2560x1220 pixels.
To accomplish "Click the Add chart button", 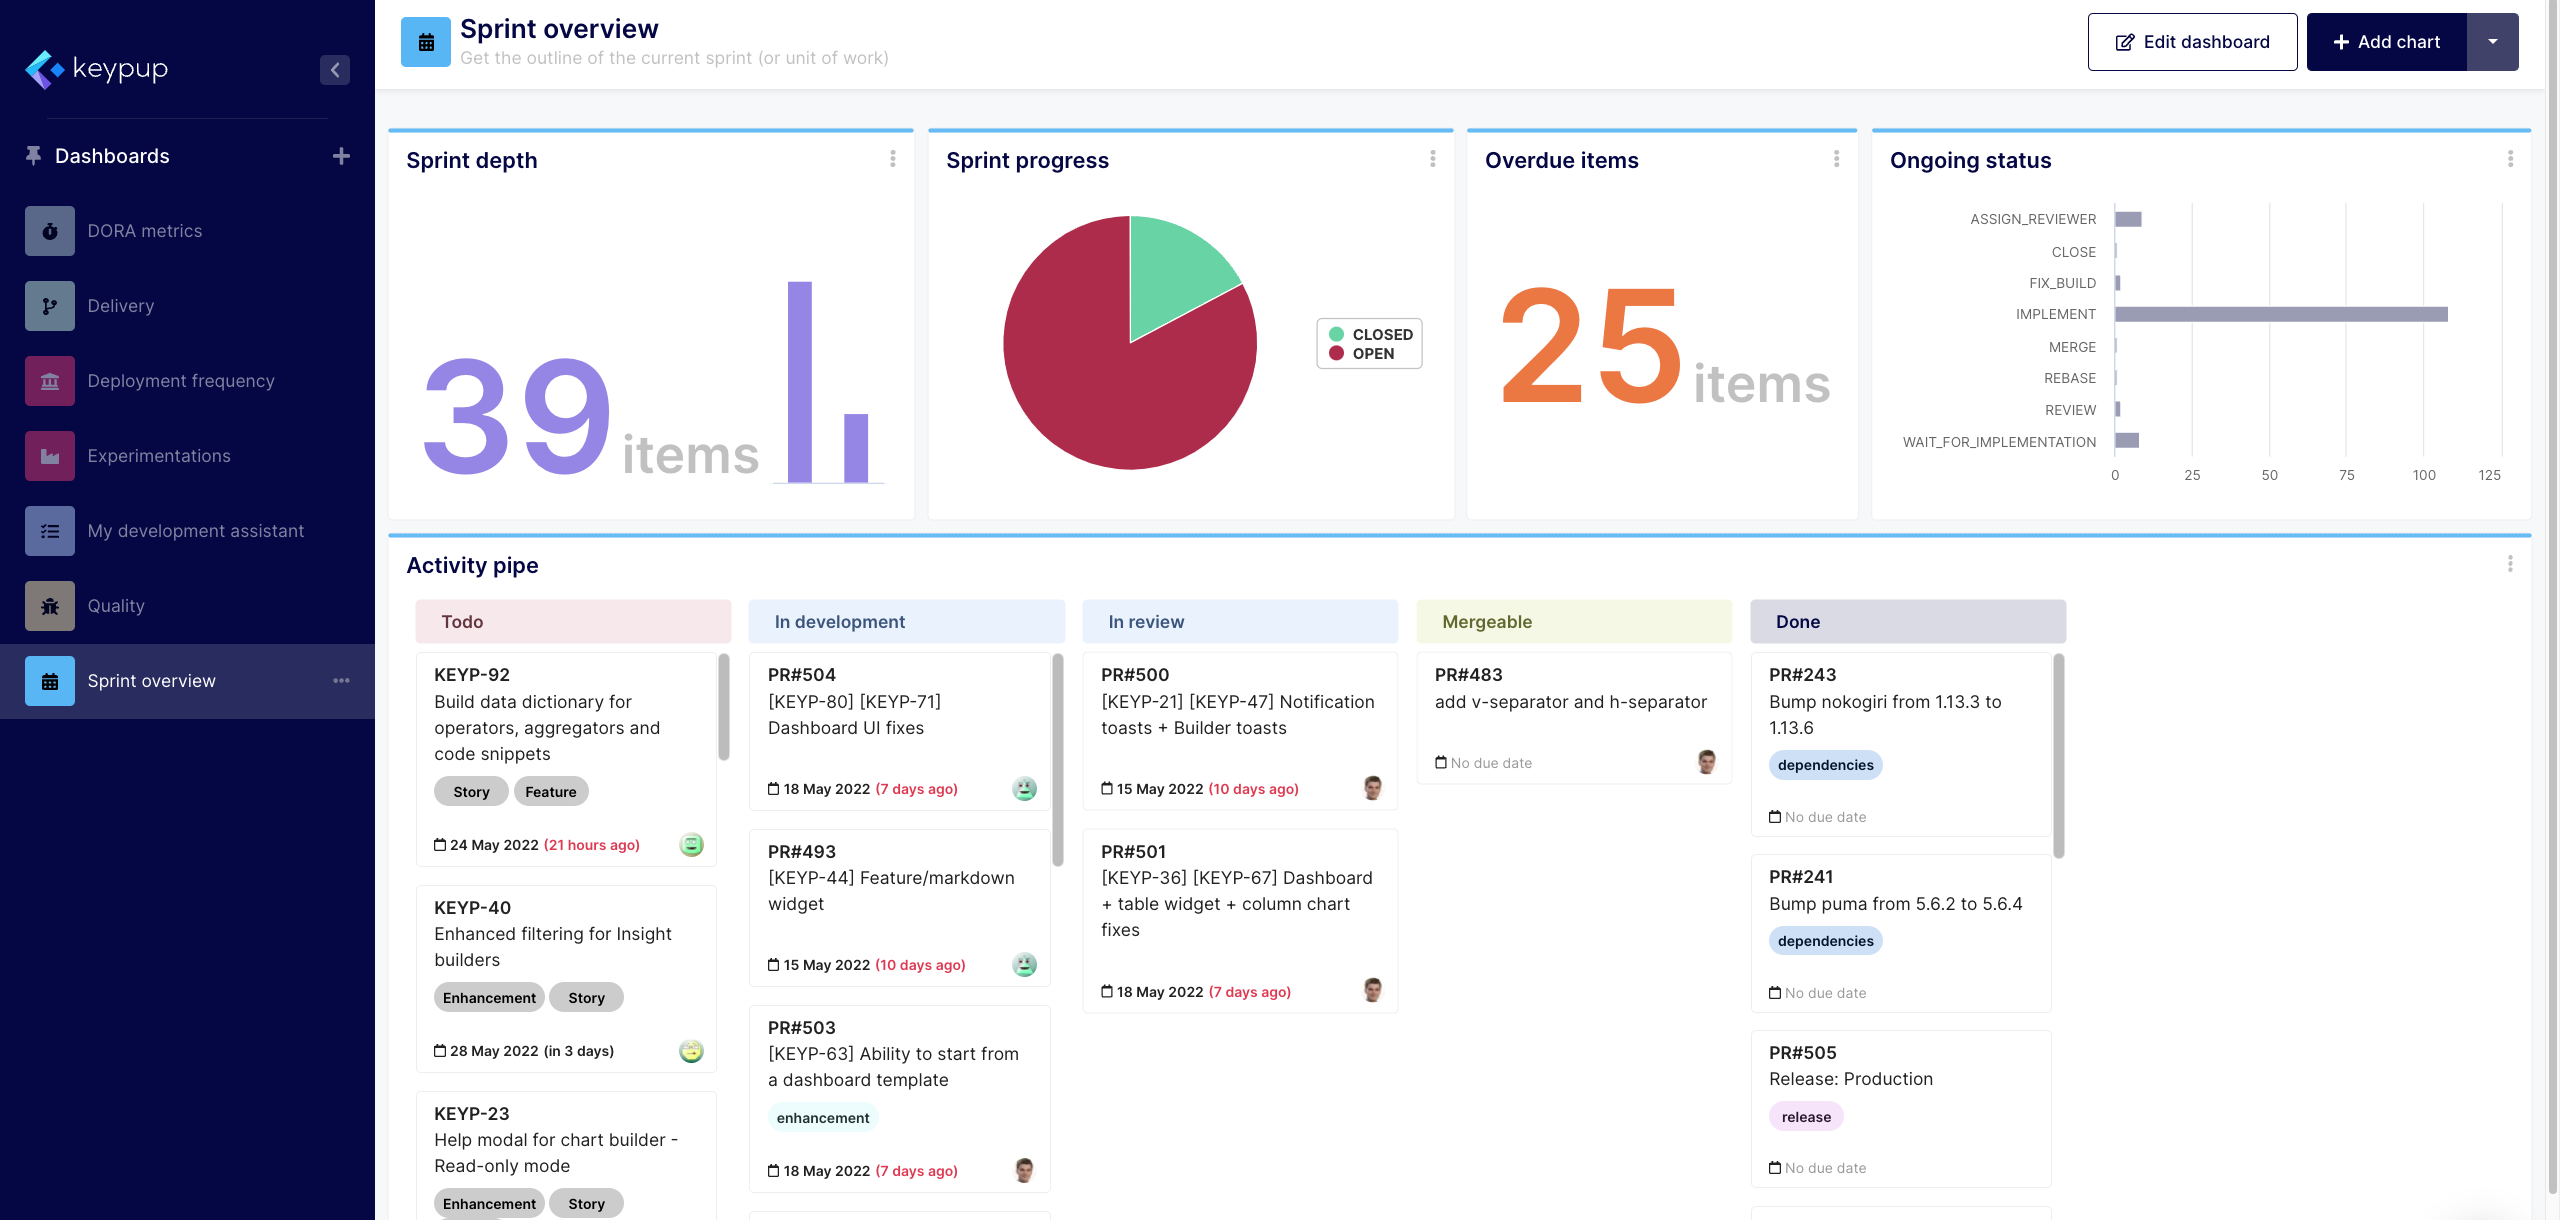I will (2386, 42).
